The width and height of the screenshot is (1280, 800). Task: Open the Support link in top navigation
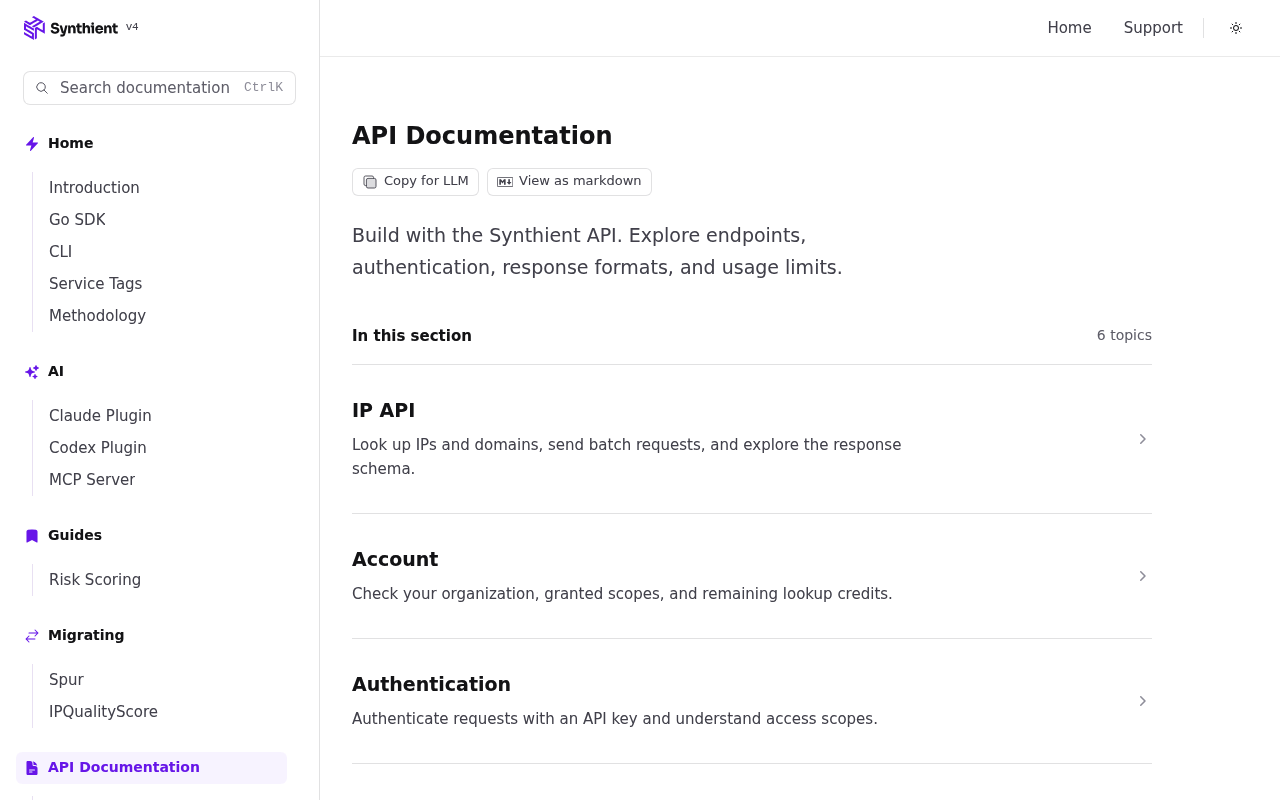click(1153, 28)
